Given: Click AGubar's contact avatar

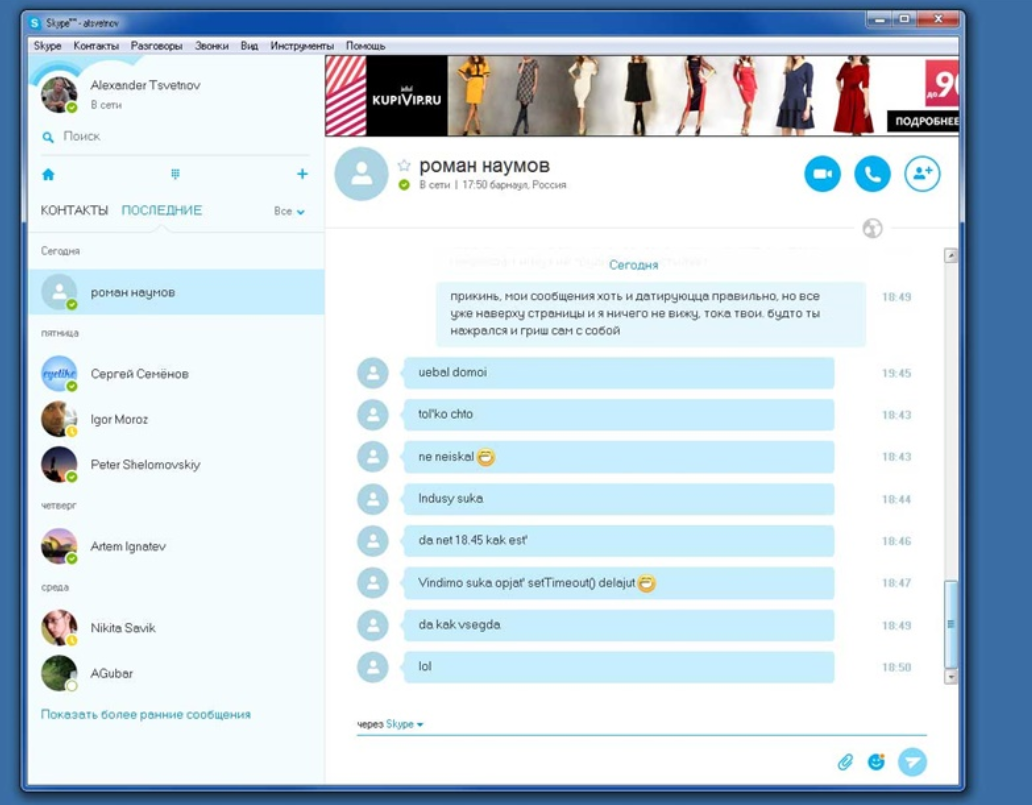Looking at the screenshot, I should point(59,673).
